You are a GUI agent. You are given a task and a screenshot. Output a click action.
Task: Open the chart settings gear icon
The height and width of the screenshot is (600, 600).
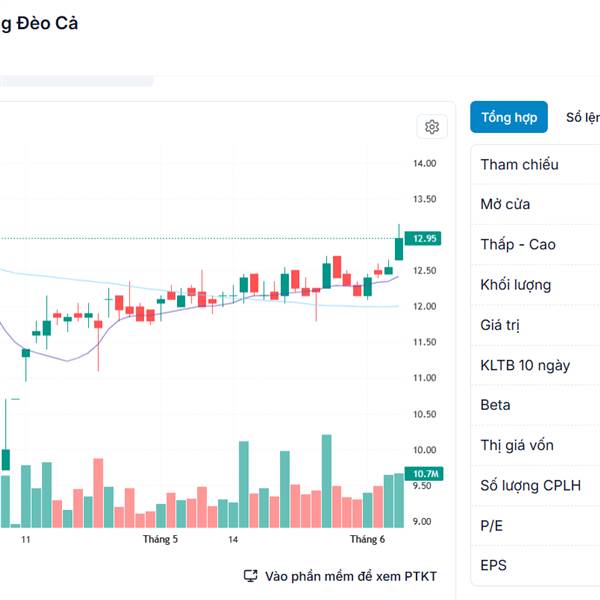coord(432,127)
